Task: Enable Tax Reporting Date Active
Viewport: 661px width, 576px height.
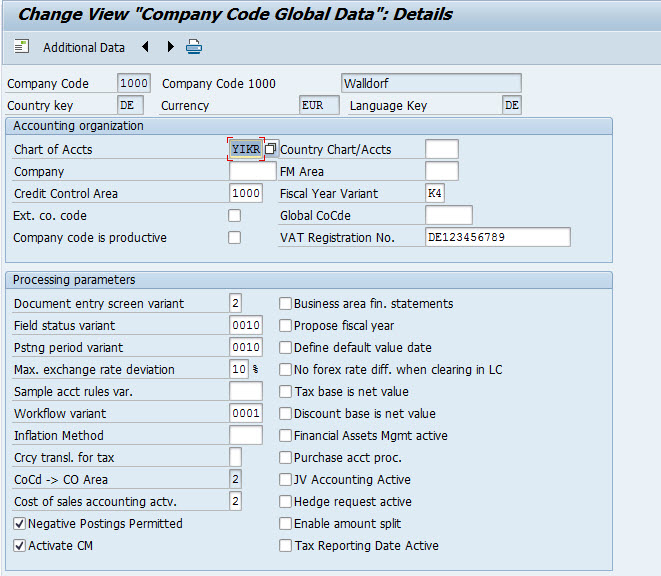Action: (x=285, y=545)
